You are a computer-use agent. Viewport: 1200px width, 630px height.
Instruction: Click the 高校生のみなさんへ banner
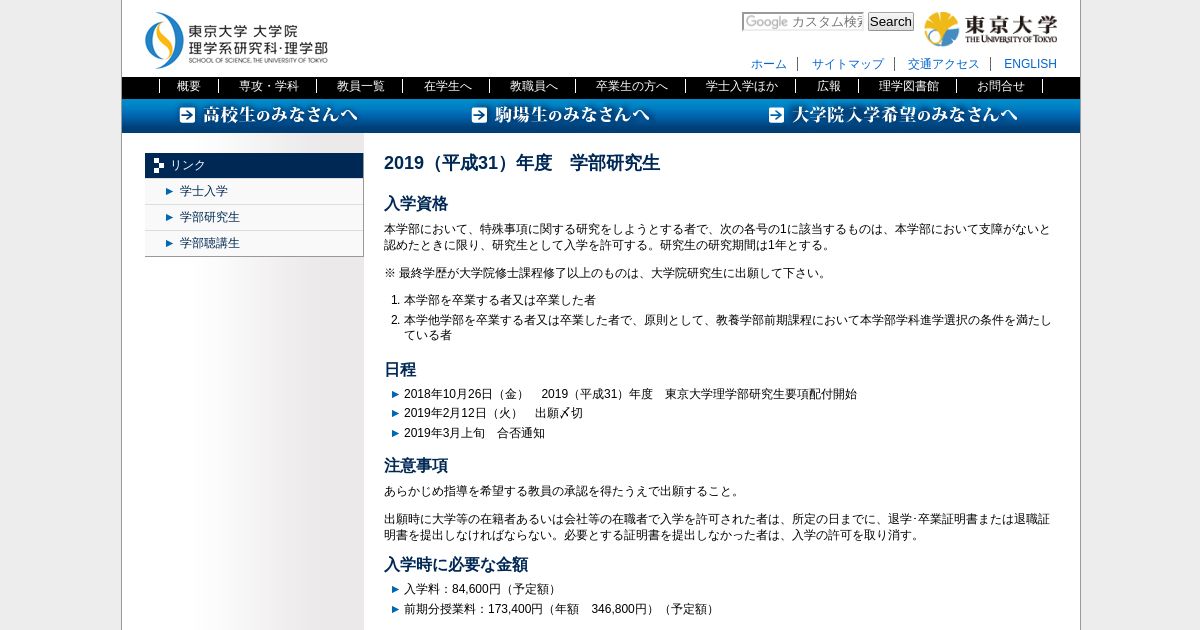pos(268,115)
